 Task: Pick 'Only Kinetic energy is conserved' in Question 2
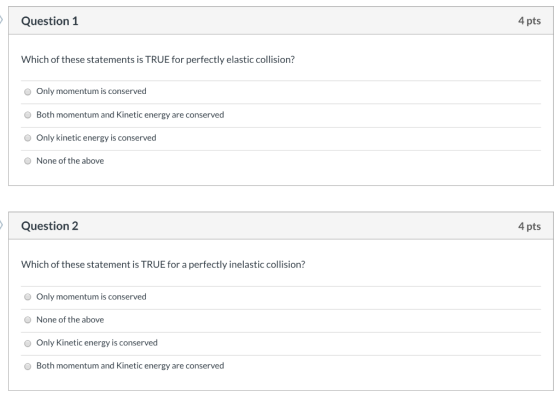click(x=28, y=343)
